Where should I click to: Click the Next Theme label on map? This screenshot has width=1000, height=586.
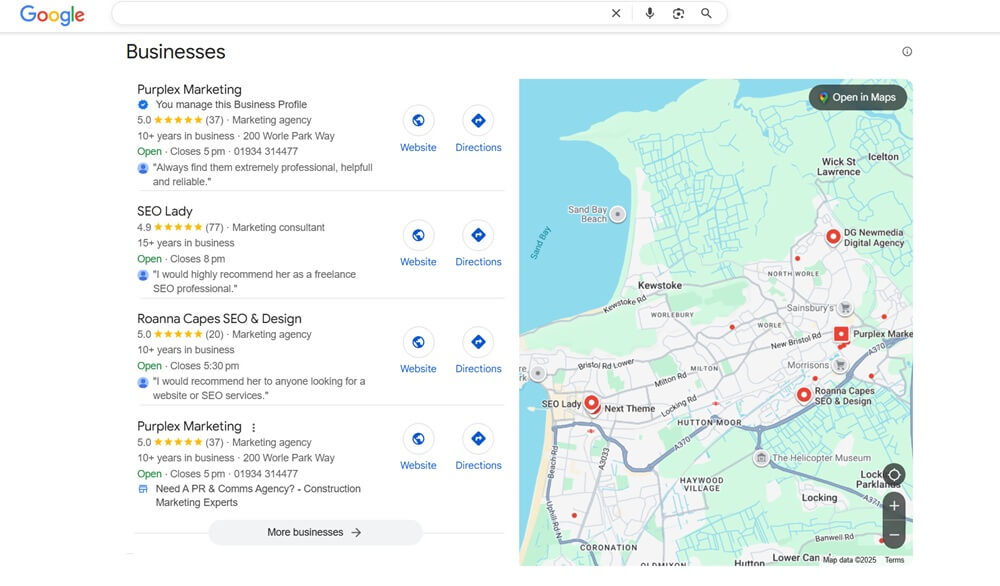[629, 409]
